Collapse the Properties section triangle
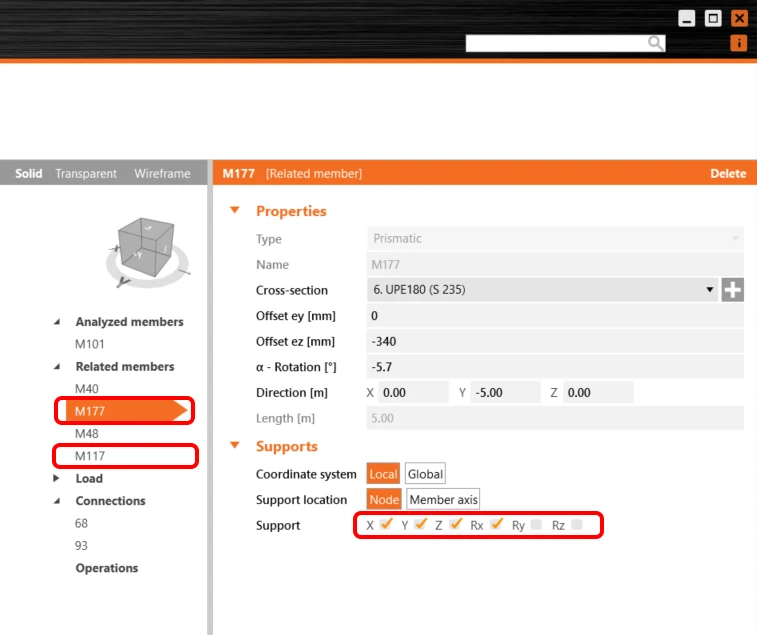Image resolution: width=757 pixels, height=635 pixels. pos(235,210)
